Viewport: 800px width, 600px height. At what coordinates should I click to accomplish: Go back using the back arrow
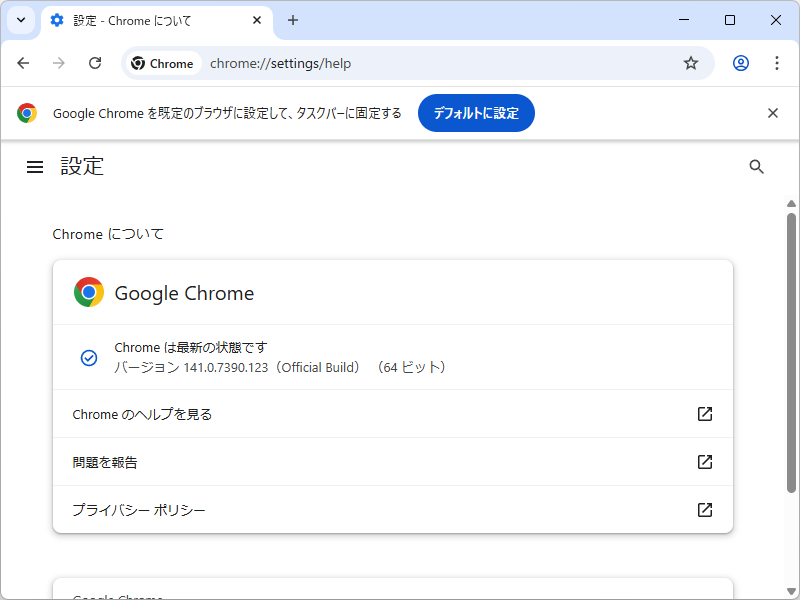(x=23, y=62)
